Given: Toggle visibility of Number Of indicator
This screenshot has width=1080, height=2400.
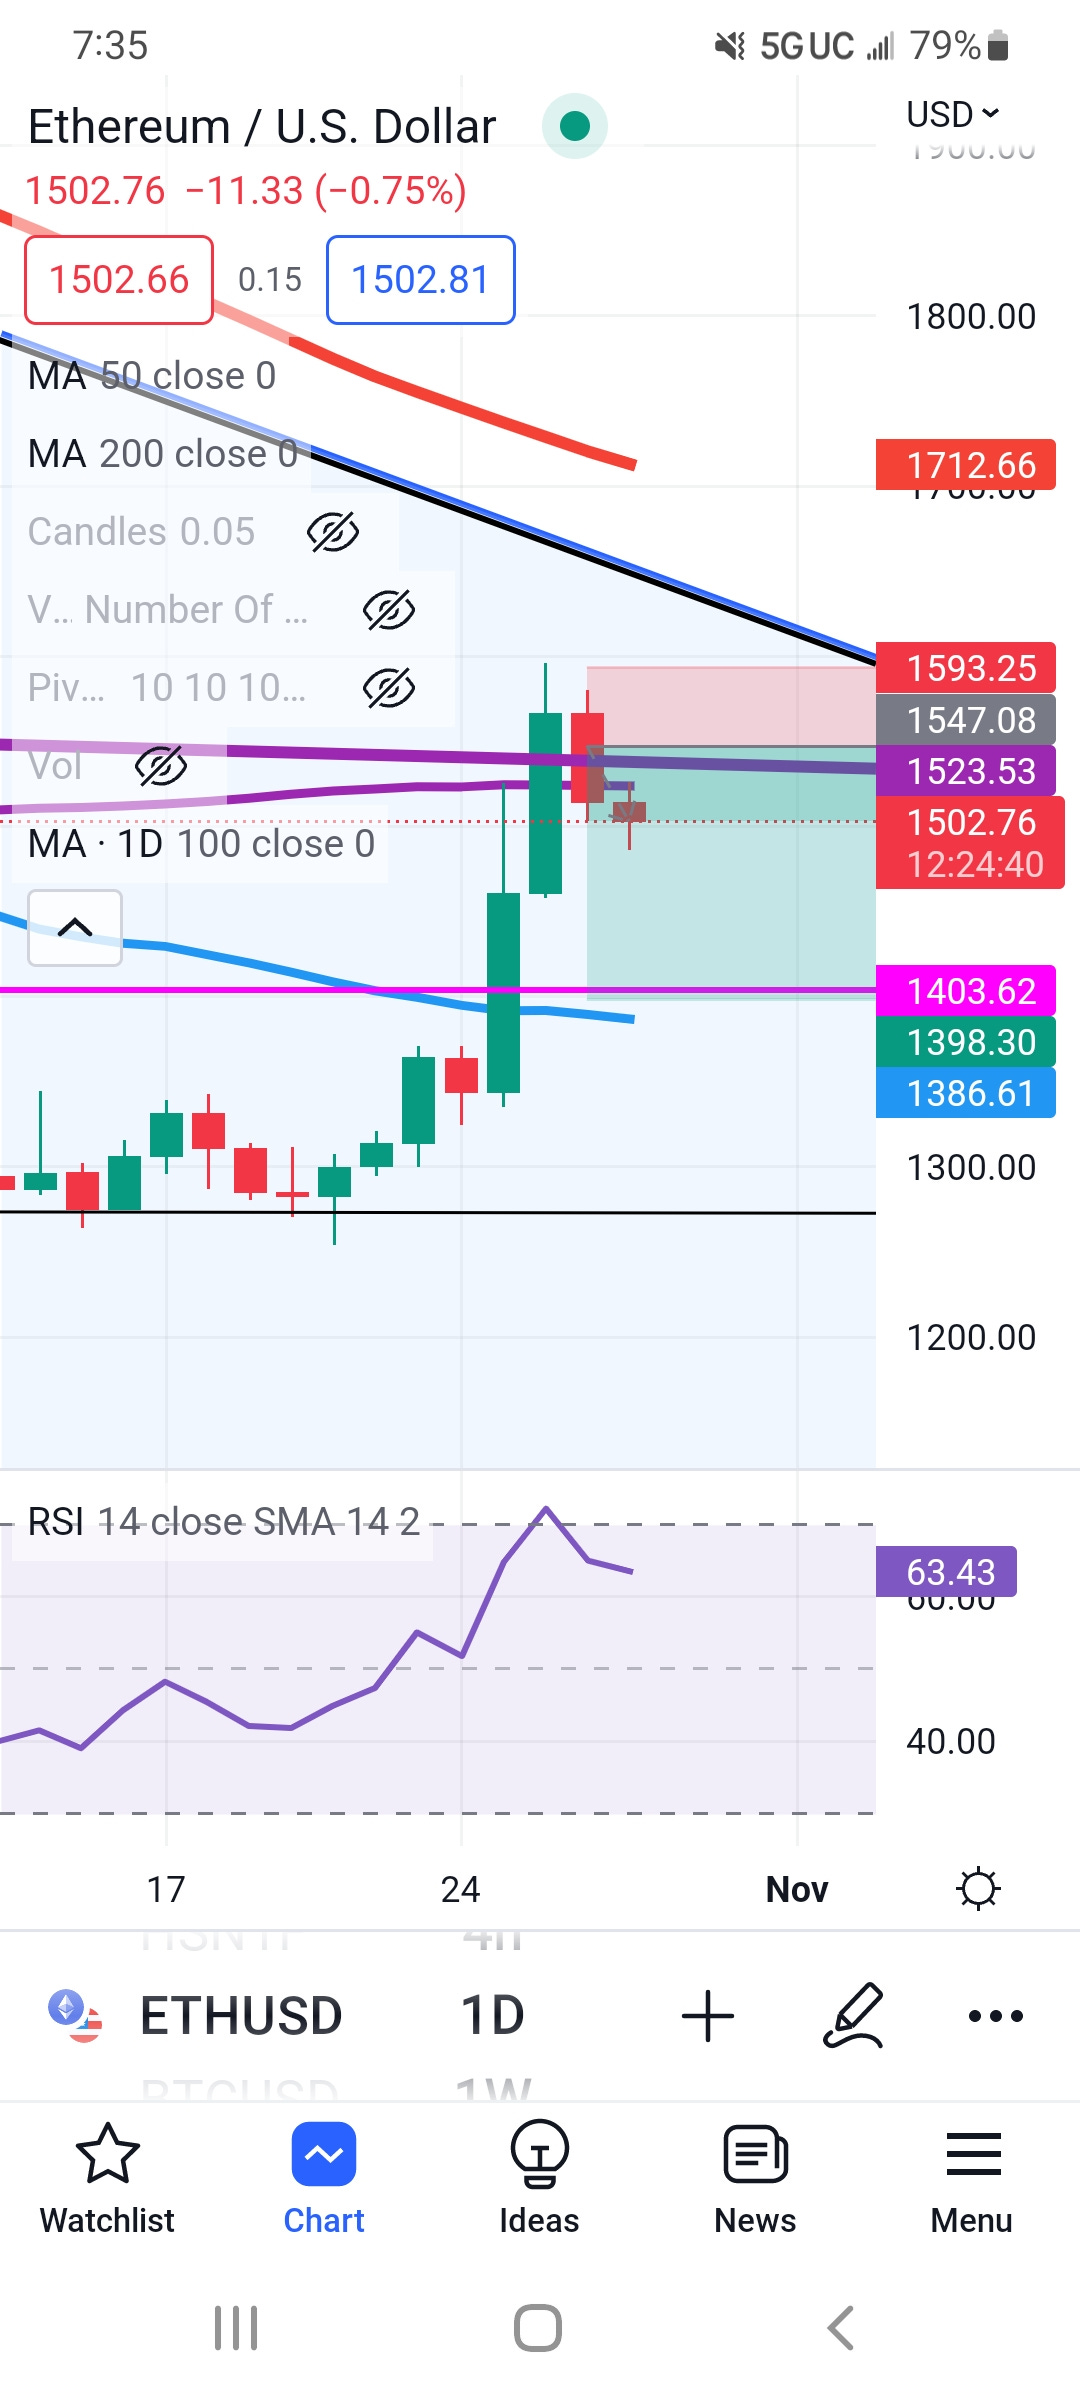Looking at the screenshot, I should pyautogui.click(x=389, y=610).
